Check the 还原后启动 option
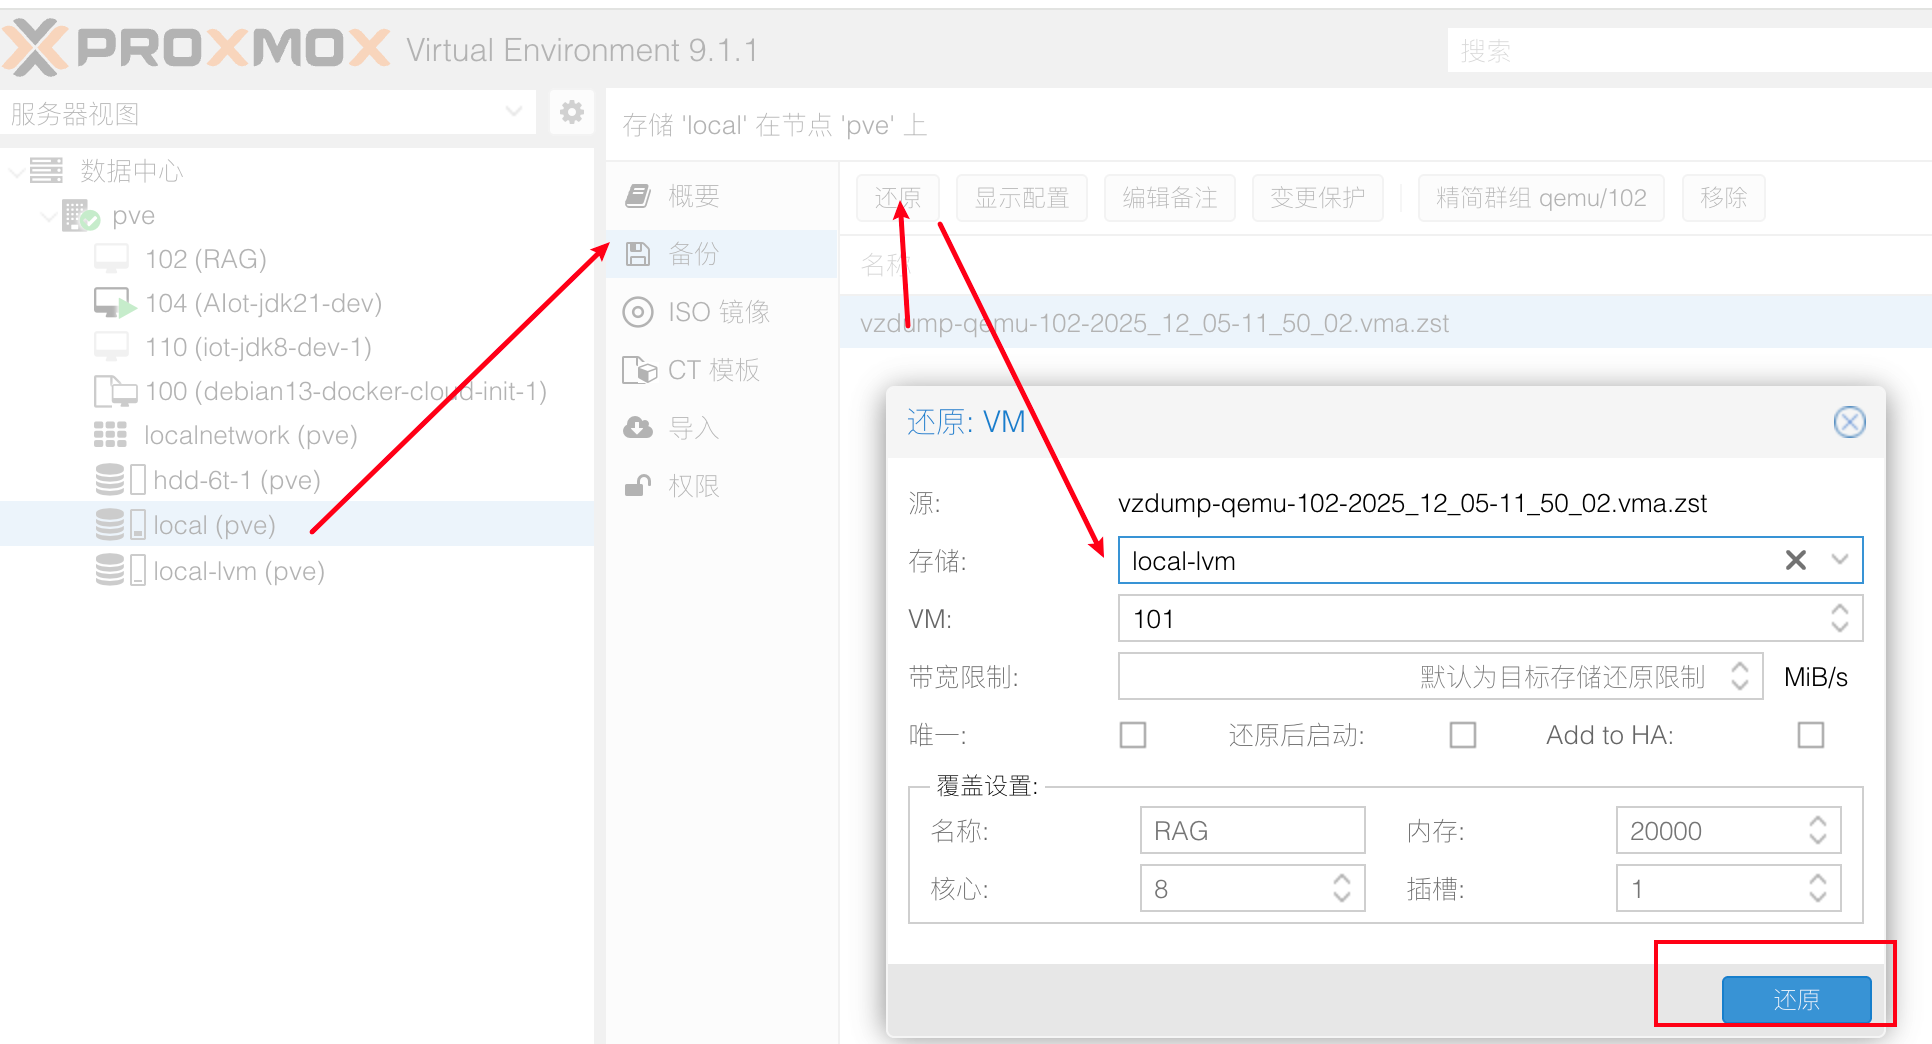Viewport: 1932px width, 1044px height. point(1462,735)
